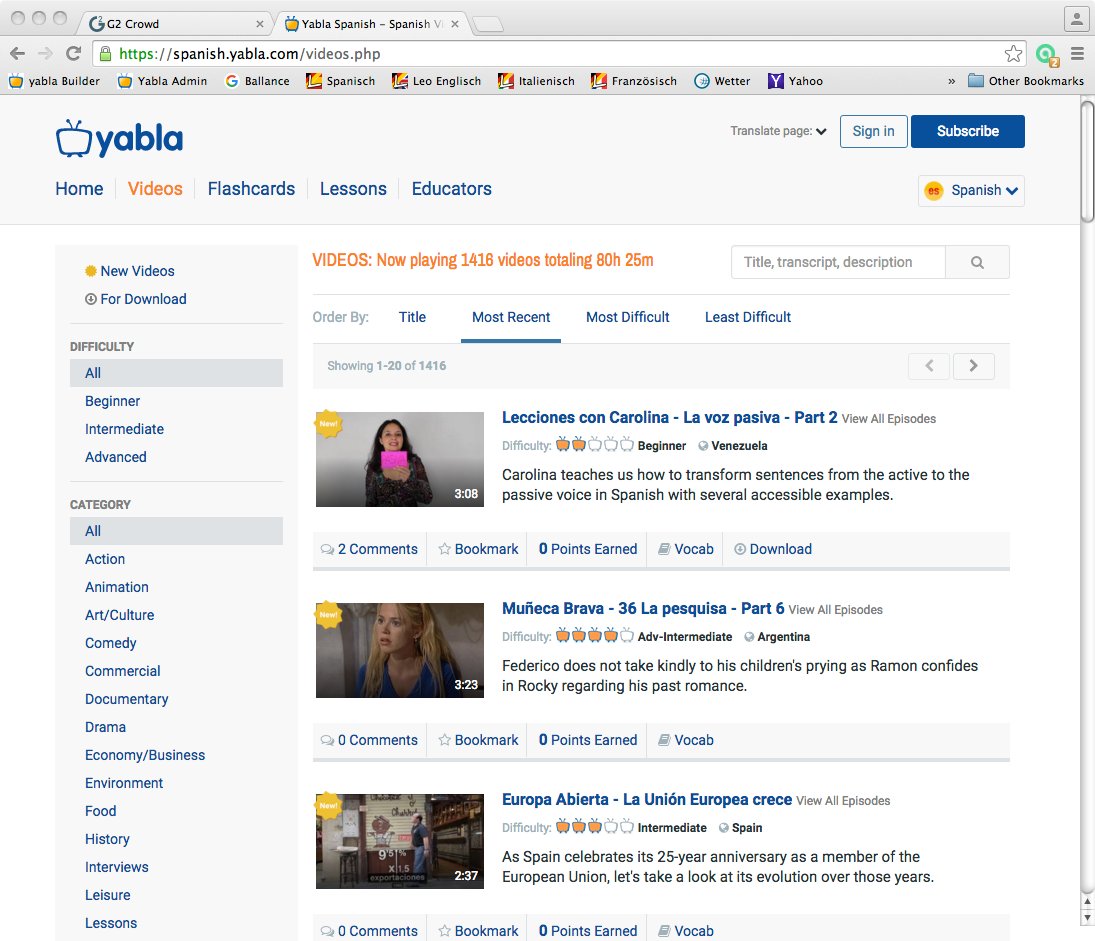Open the Spanish language dropdown
This screenshot has height=941, width=1095.
pyautogui.click(x=971, y=190)
